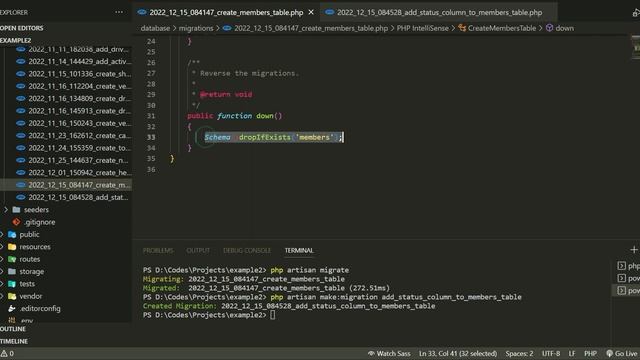Click the terminal prompt input cursor
640x360 pixels.
tap(272, 315)
